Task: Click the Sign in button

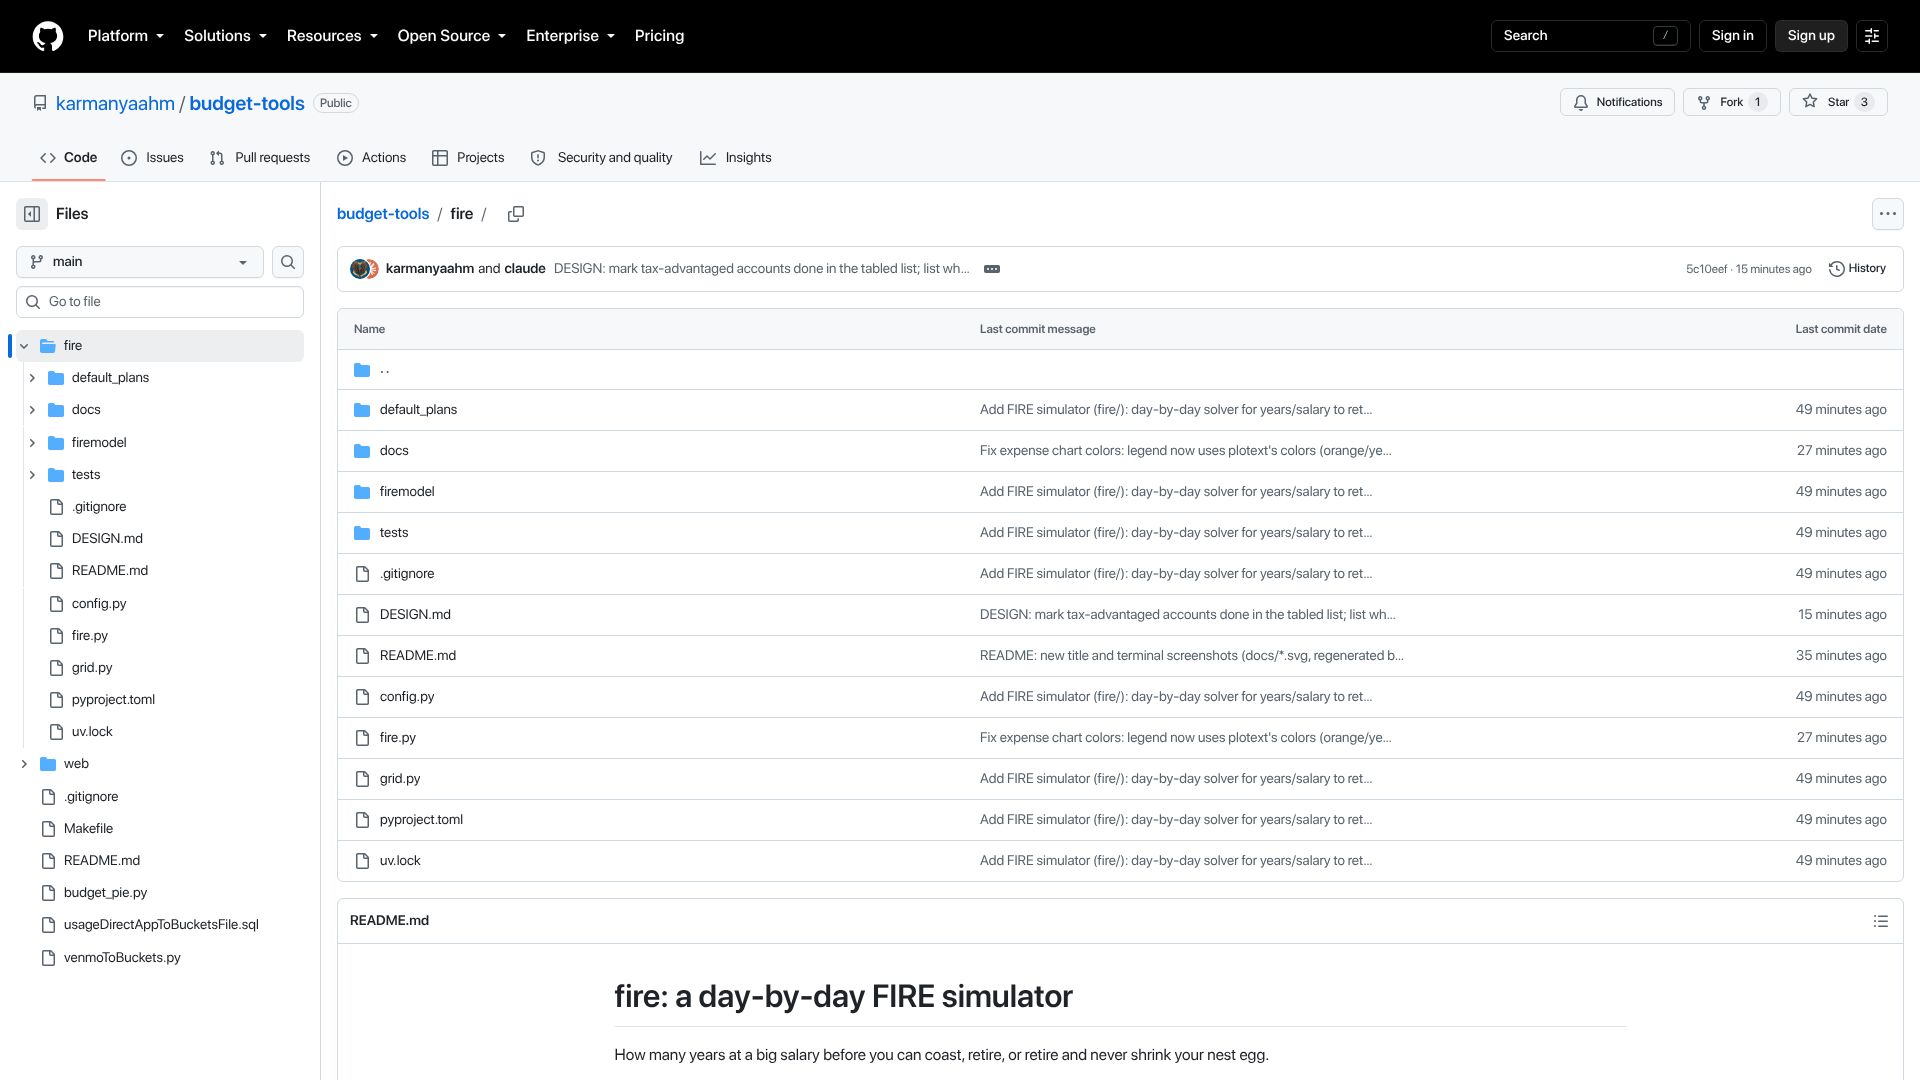Action: (1732, 36)
